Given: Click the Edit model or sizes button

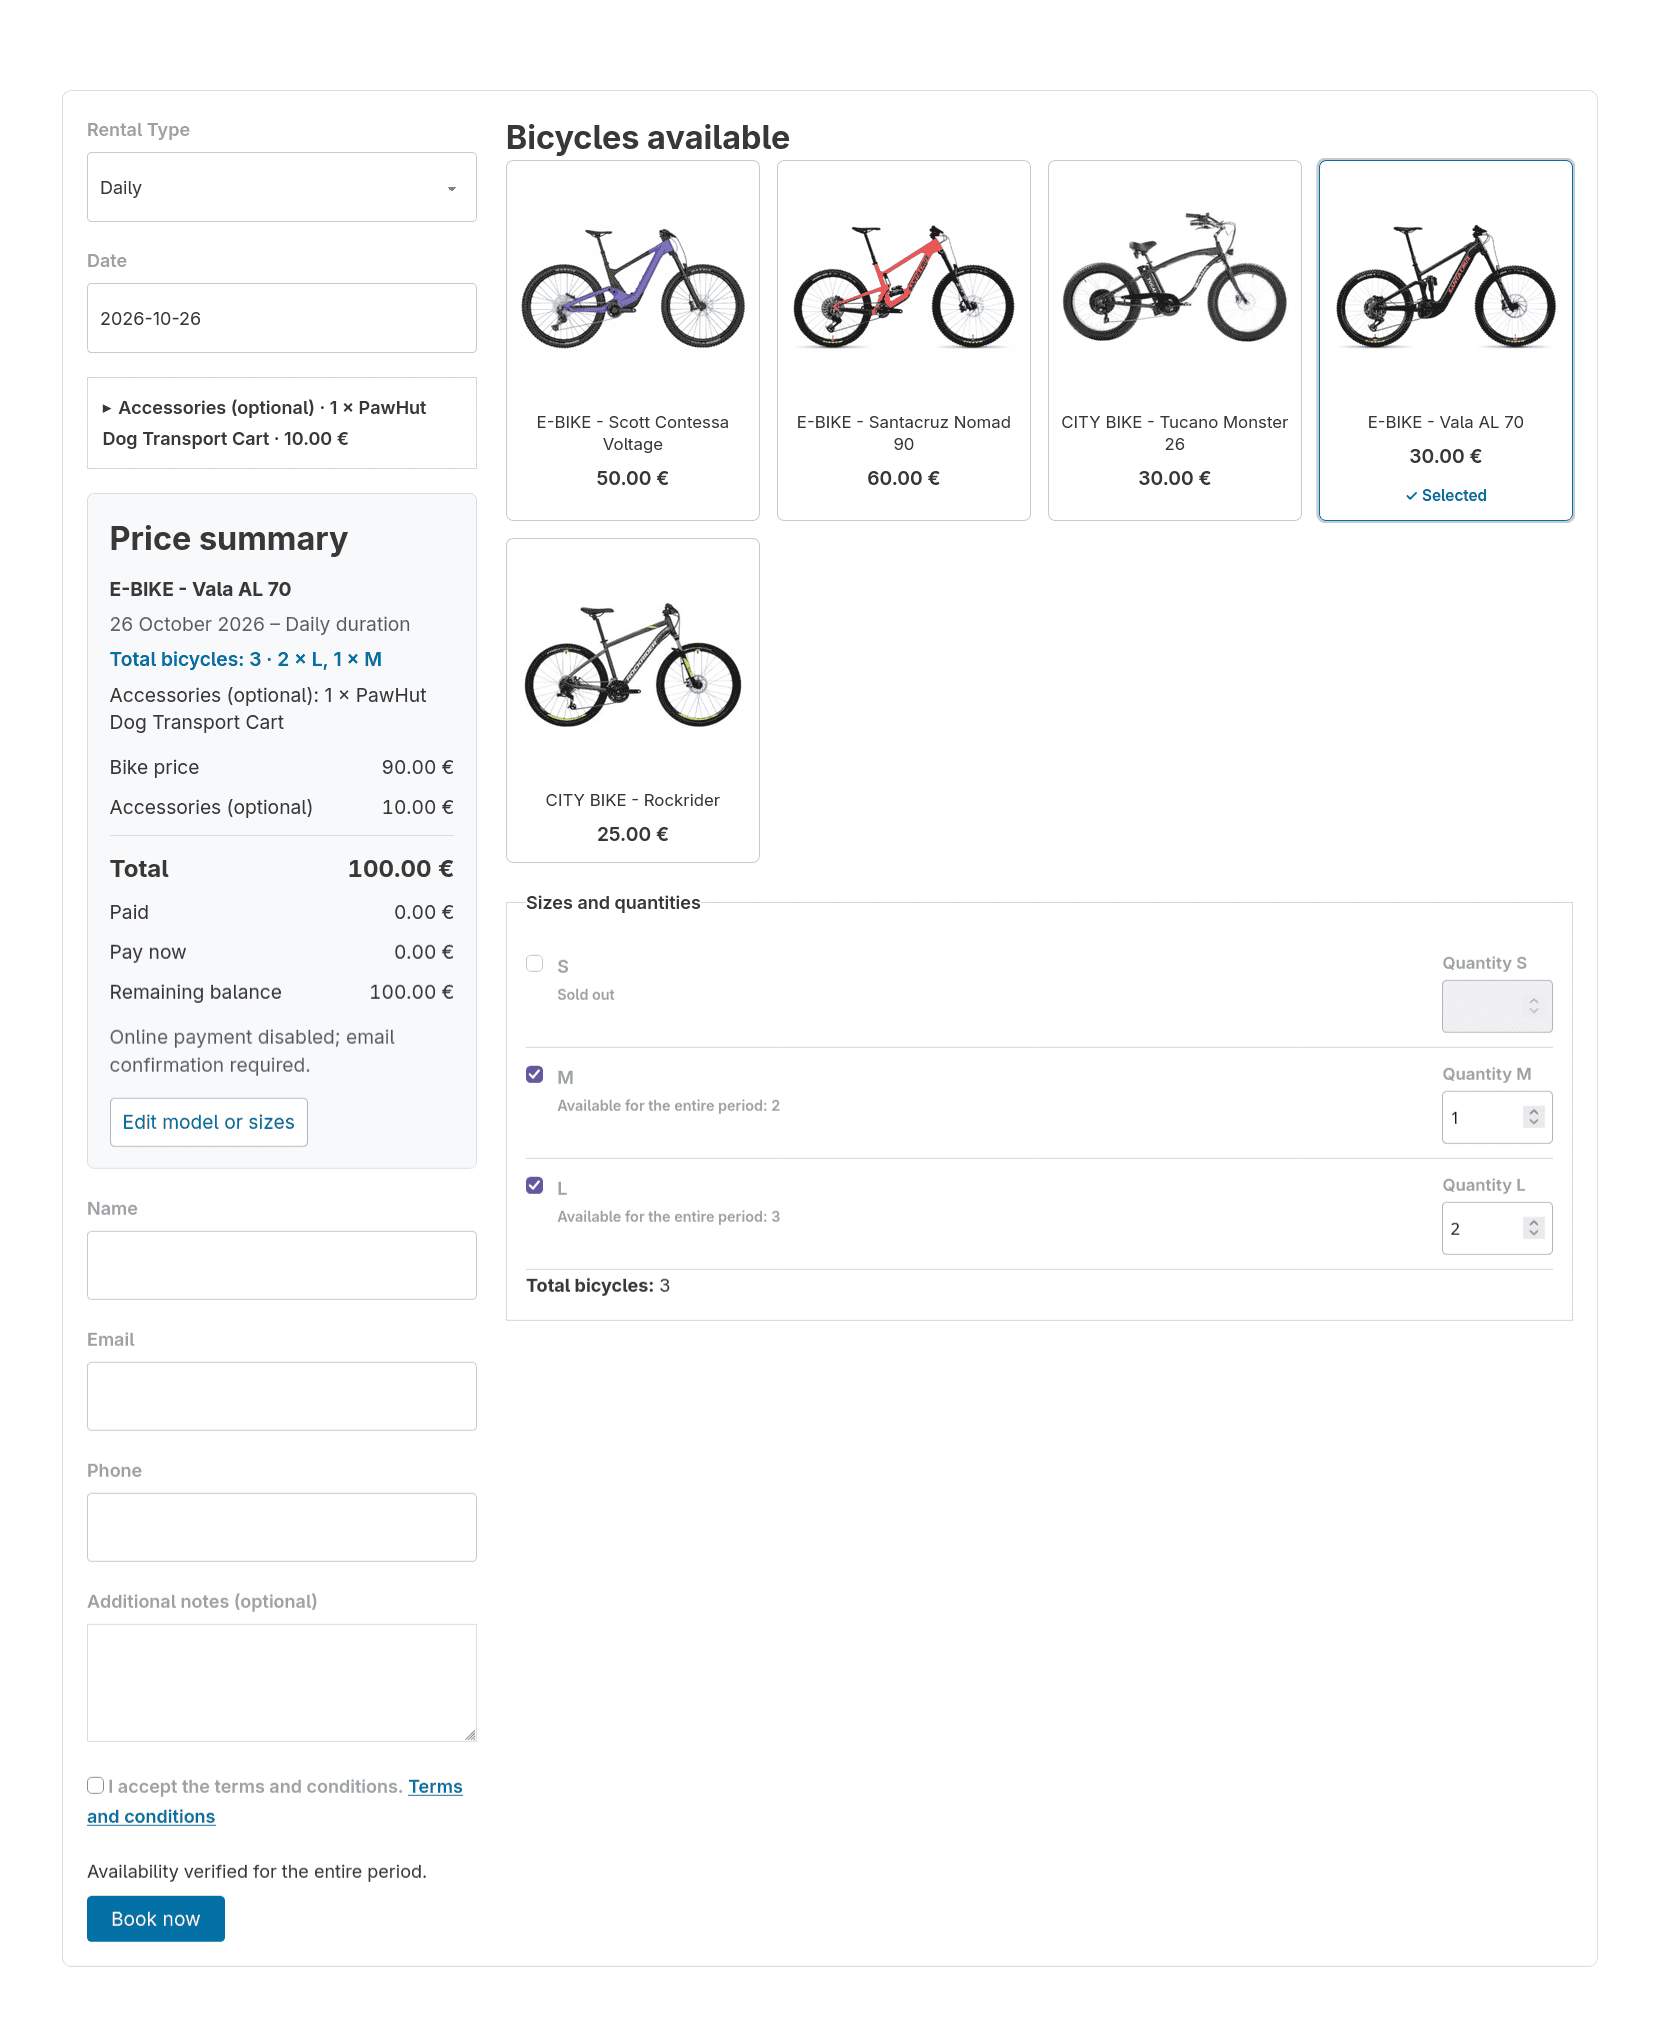Looking at the screenshot, I should click(x=208, y=1122).
